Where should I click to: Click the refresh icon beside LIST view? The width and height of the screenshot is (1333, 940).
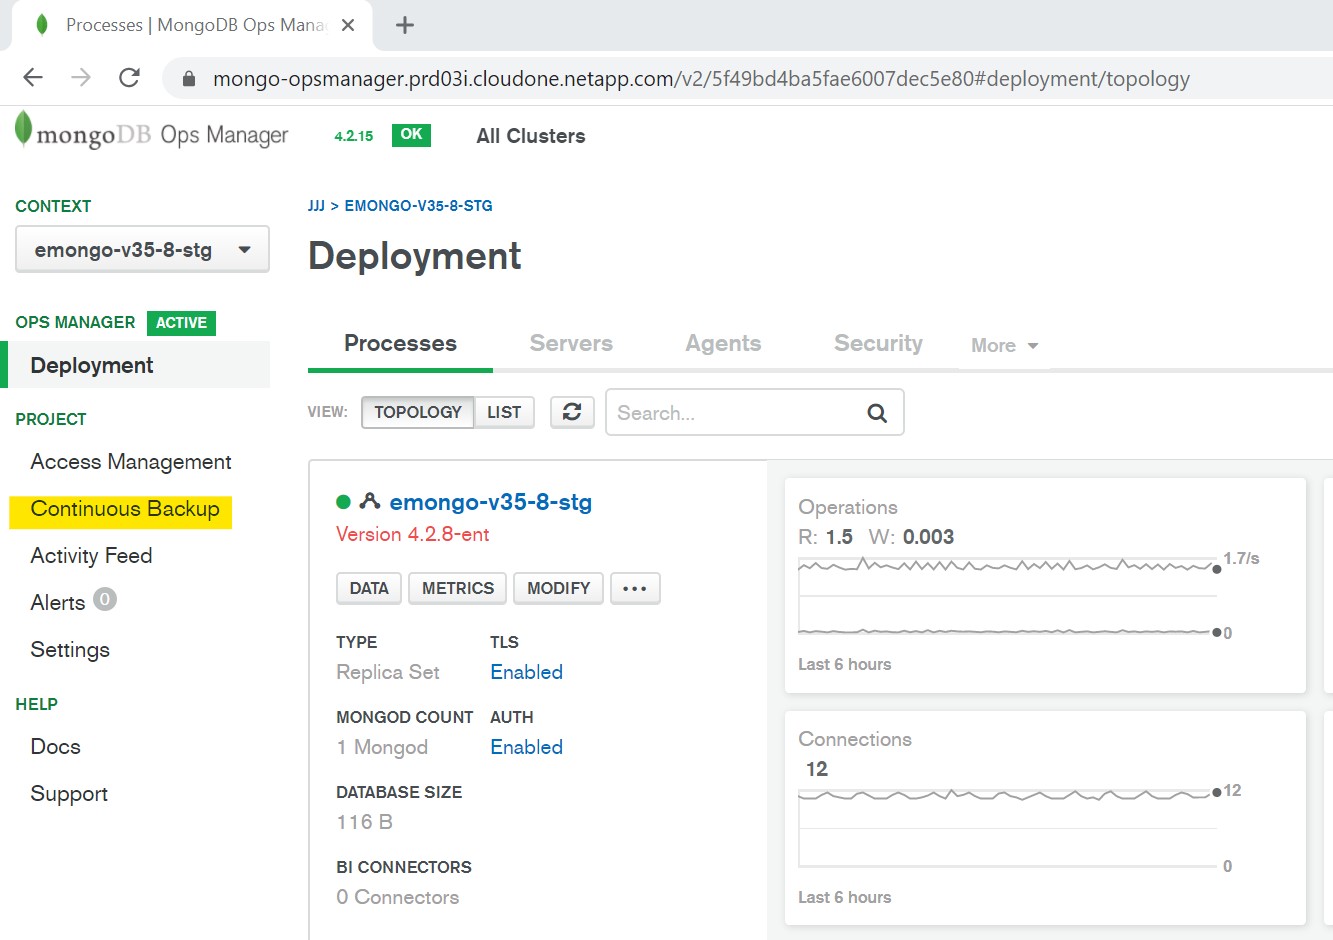point(571,412)
